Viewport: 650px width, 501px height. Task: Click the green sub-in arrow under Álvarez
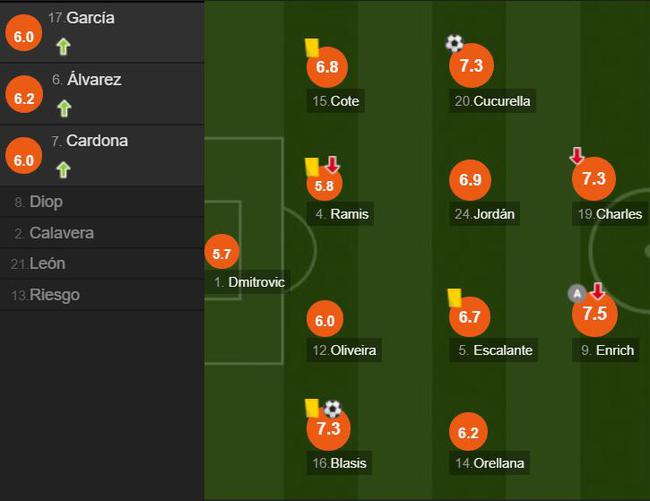[64, 109]
